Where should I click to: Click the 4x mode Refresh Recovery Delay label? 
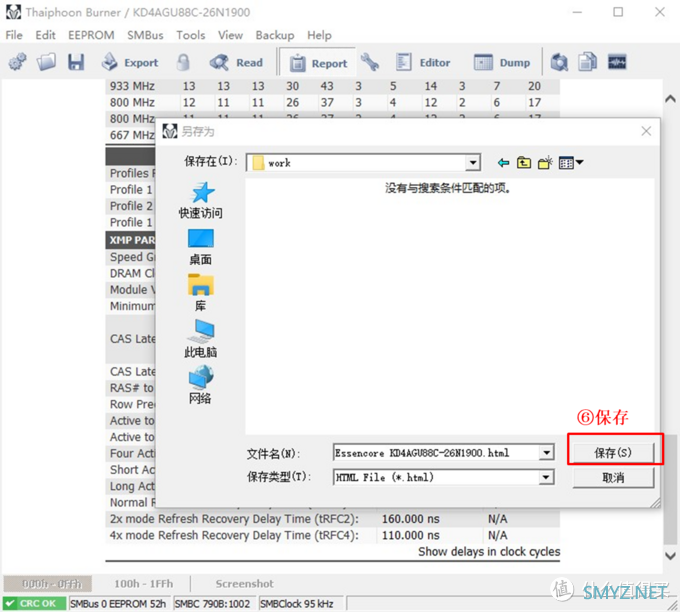234,535
